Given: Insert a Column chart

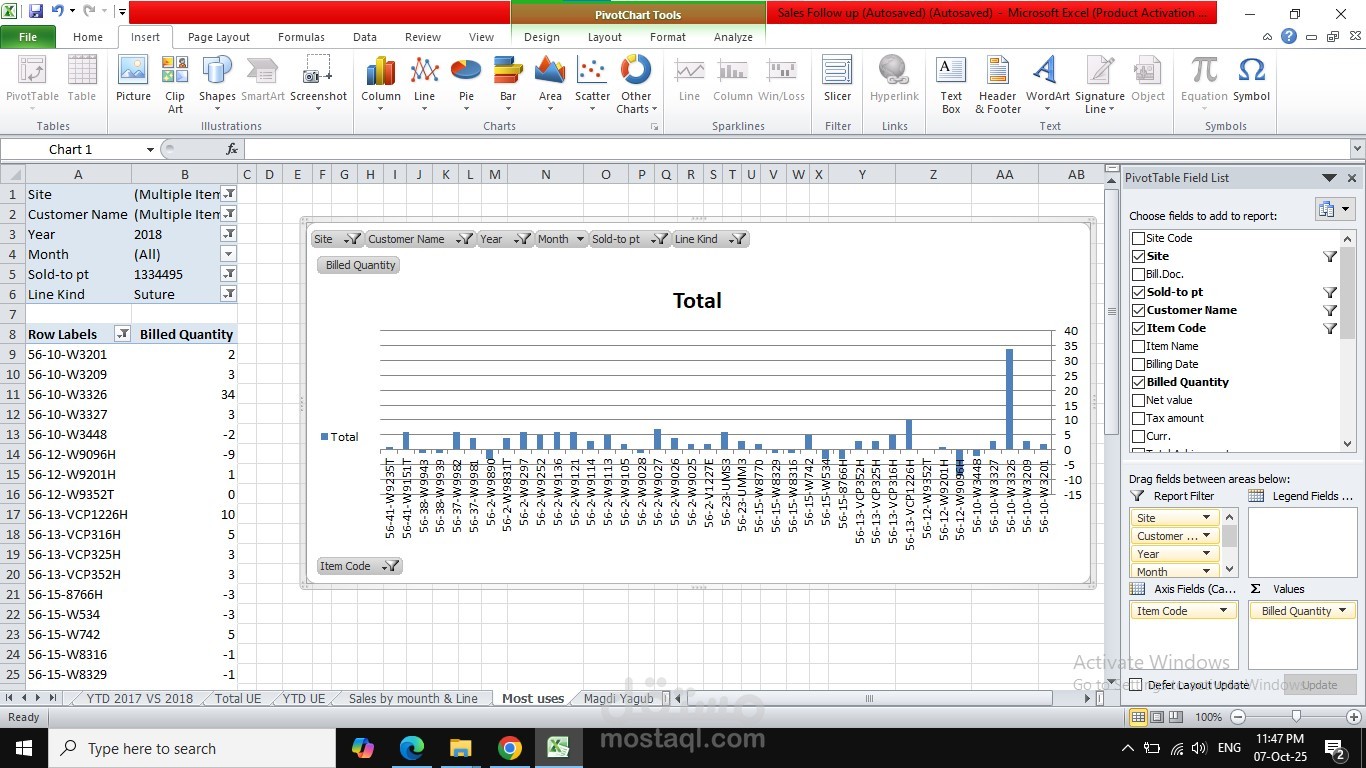Looking at the screenshot, I should point(381,85).
